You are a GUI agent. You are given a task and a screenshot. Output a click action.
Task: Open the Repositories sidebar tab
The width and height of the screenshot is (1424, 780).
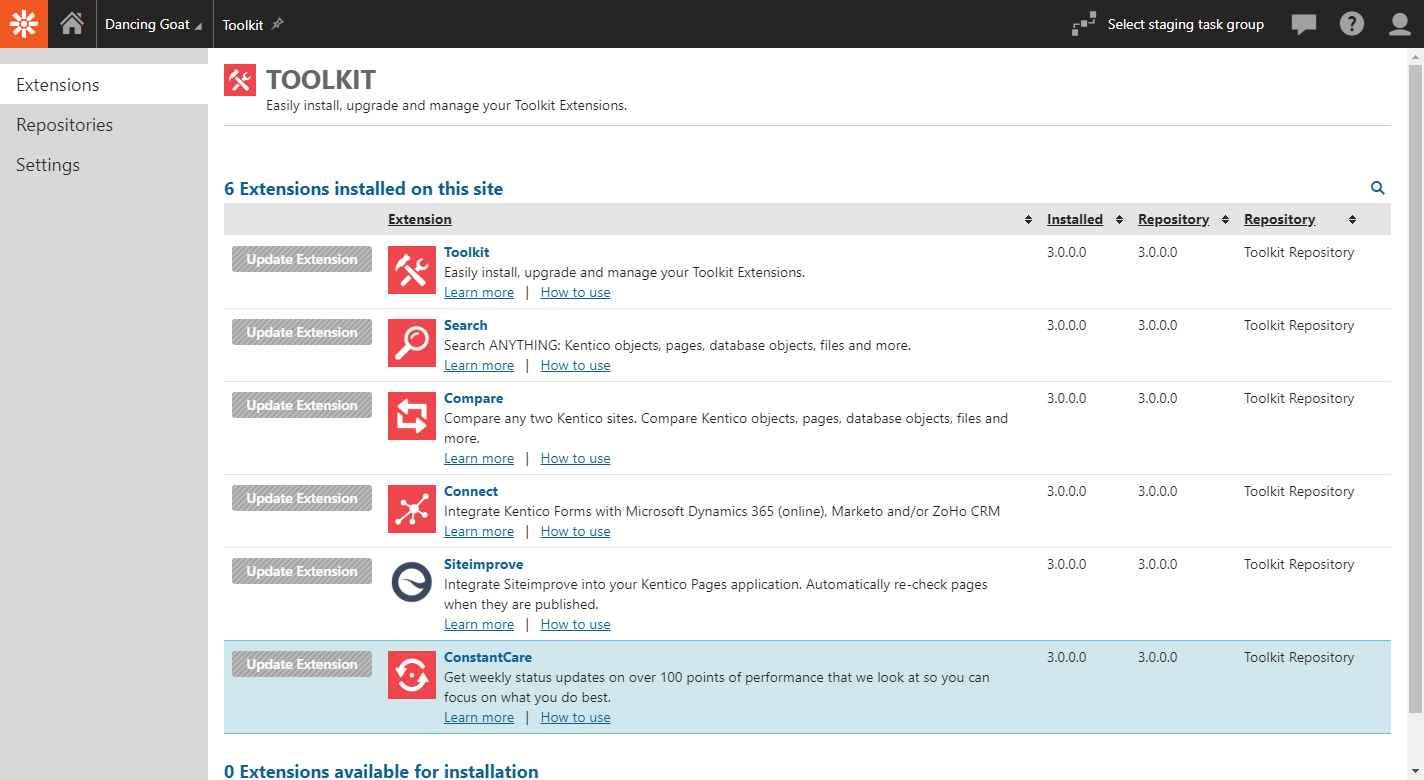click(x=104, y=124)
